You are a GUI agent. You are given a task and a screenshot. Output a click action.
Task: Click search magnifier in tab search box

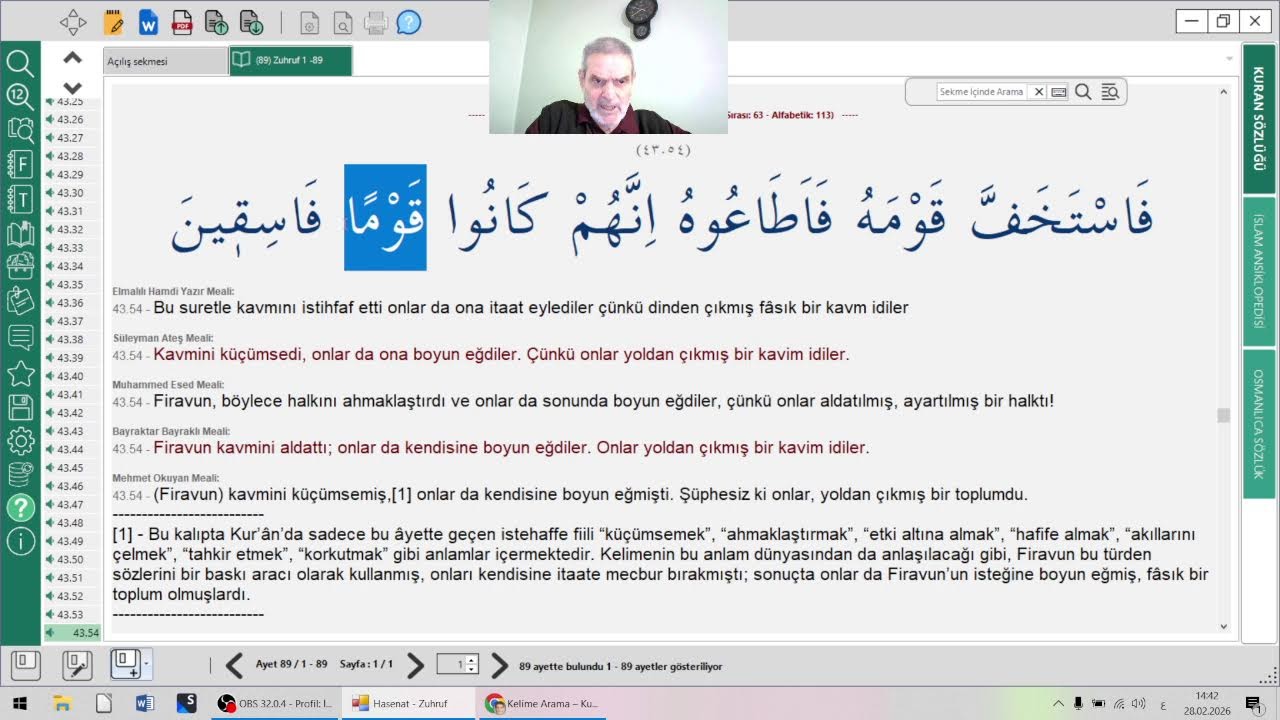click(x=1083, y=92)
